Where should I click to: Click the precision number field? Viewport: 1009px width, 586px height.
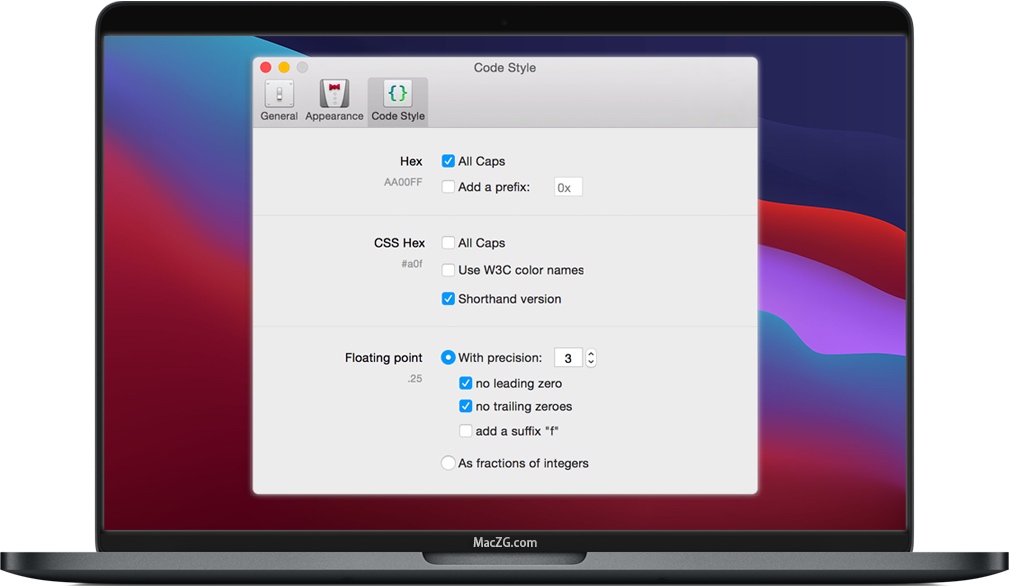click(x=567, y=358)
